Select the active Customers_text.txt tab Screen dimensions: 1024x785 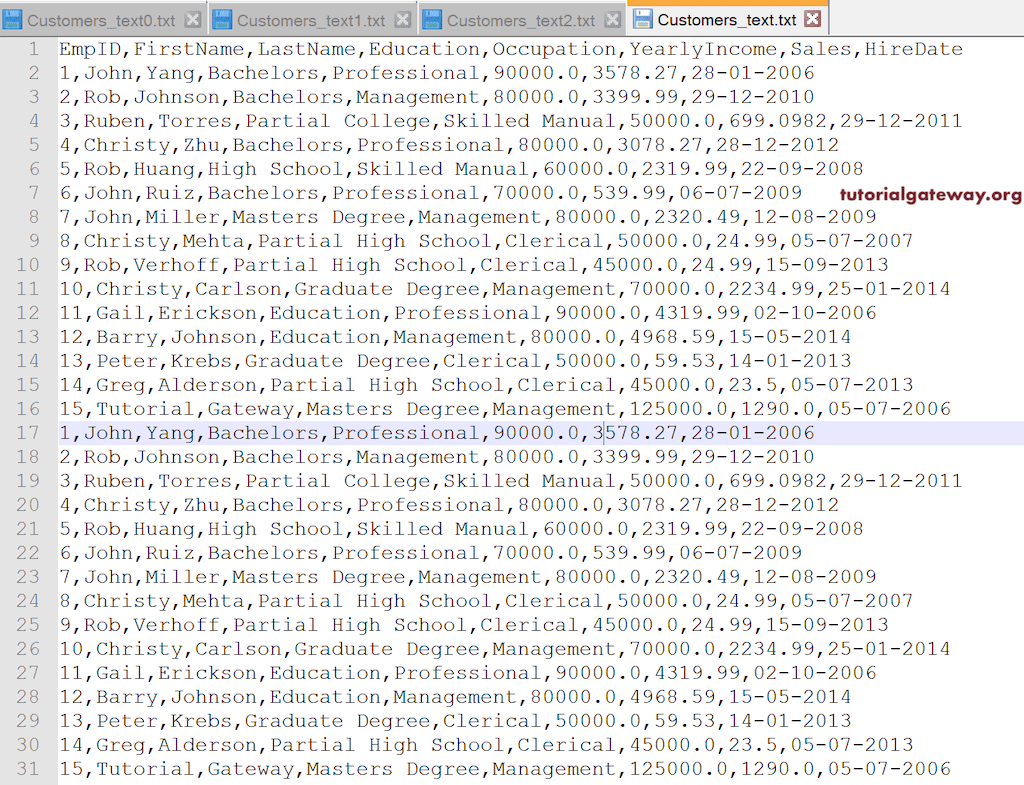(x=726, y=20)
